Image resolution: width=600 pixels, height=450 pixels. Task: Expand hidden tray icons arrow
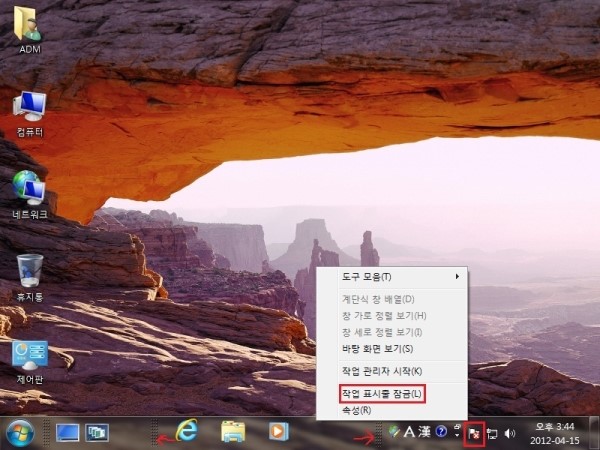[x=457, y=432]
